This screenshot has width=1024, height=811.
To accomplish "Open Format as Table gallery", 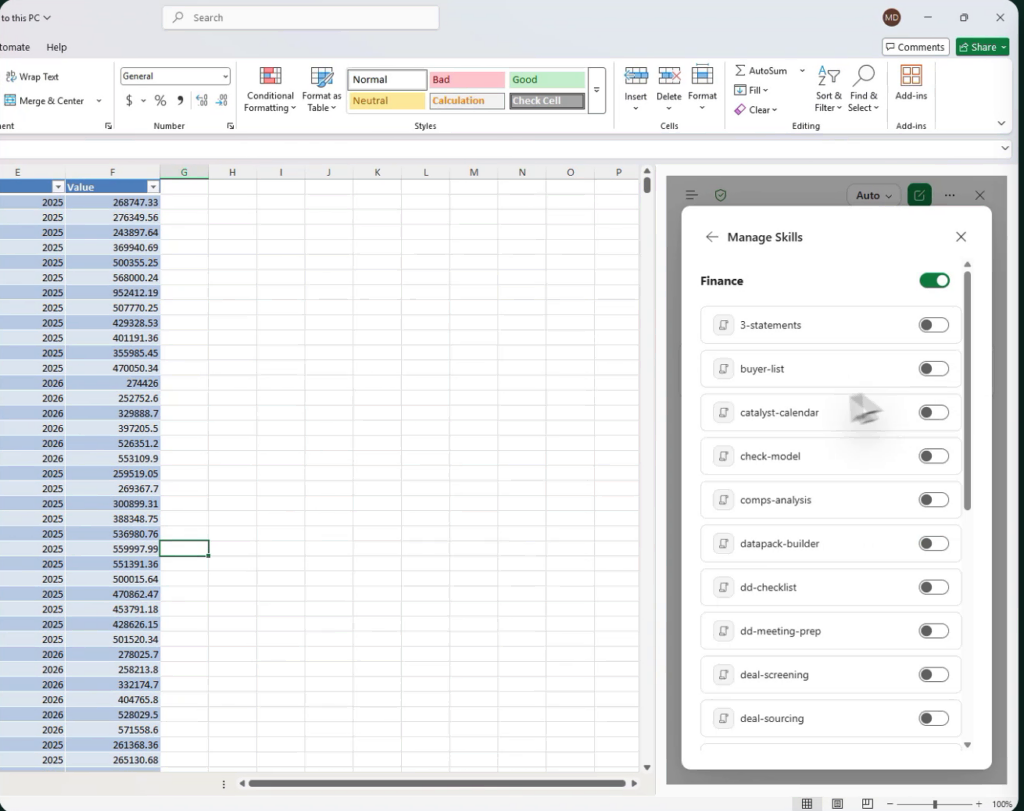I will tap(321, 89).
